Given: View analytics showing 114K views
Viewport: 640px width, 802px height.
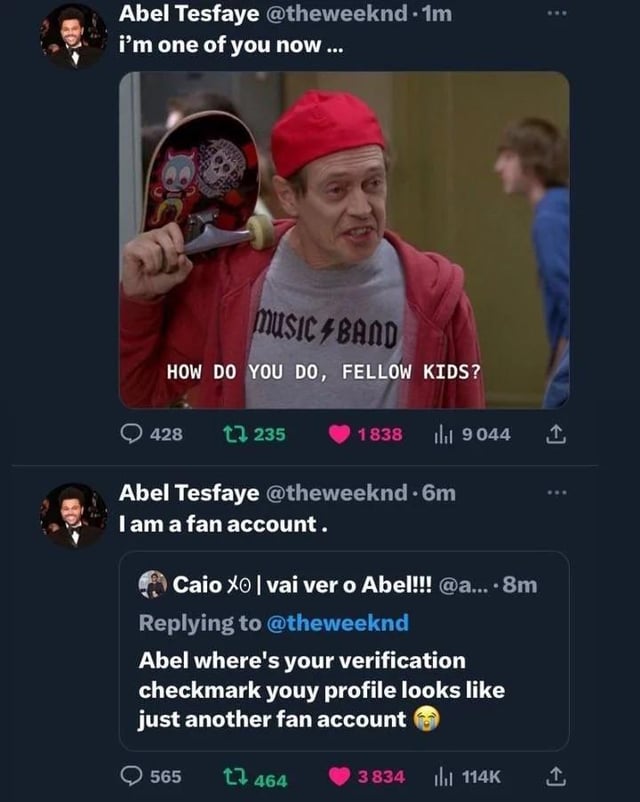Looking at the screenshot, I should coord(441,777).
